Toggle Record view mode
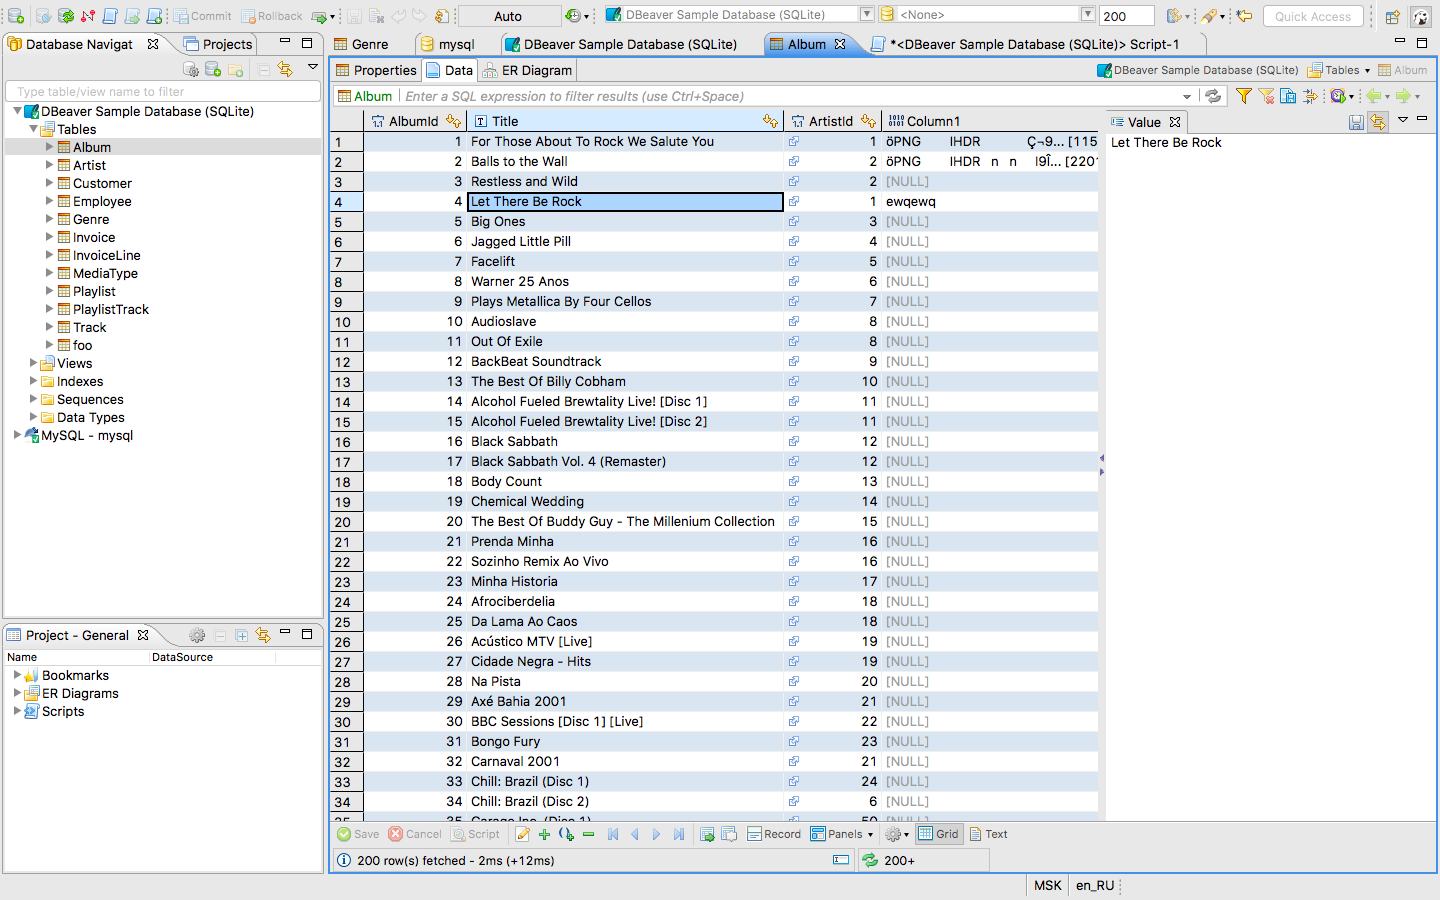This screenshot has width=1440, height=900. (x=774, y=834)
